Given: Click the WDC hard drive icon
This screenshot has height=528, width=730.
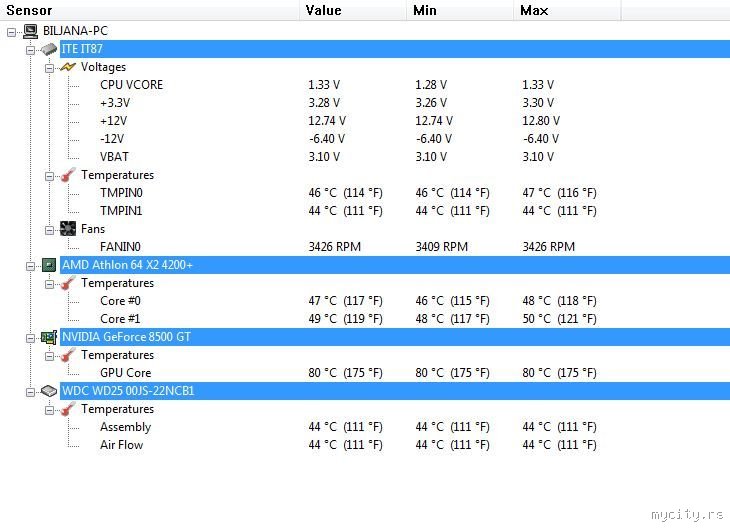Looking at the screenshot, I should [49, 391].
